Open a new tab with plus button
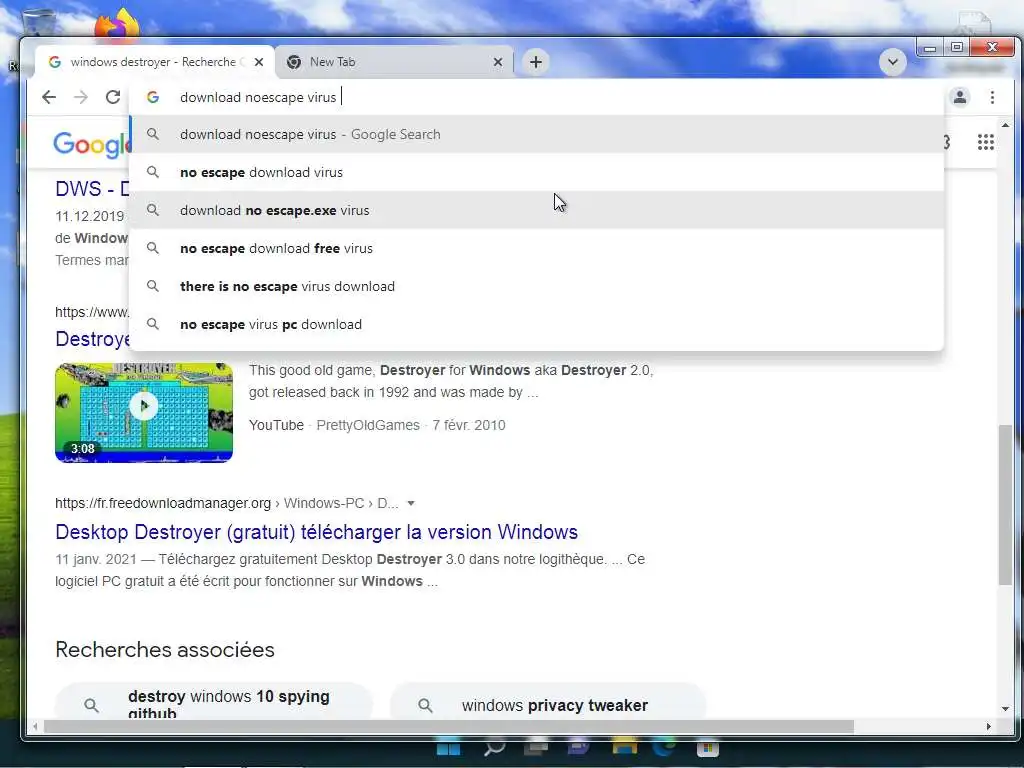The image size is (1024, 768). pyautogui.click(x=536, y=62)
